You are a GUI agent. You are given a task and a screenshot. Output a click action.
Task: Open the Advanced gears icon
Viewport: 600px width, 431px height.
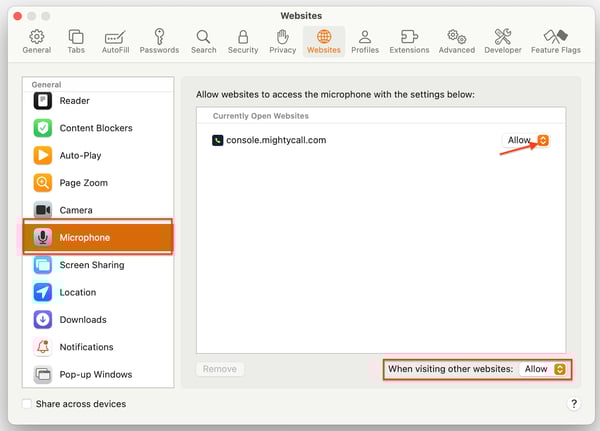457,37
